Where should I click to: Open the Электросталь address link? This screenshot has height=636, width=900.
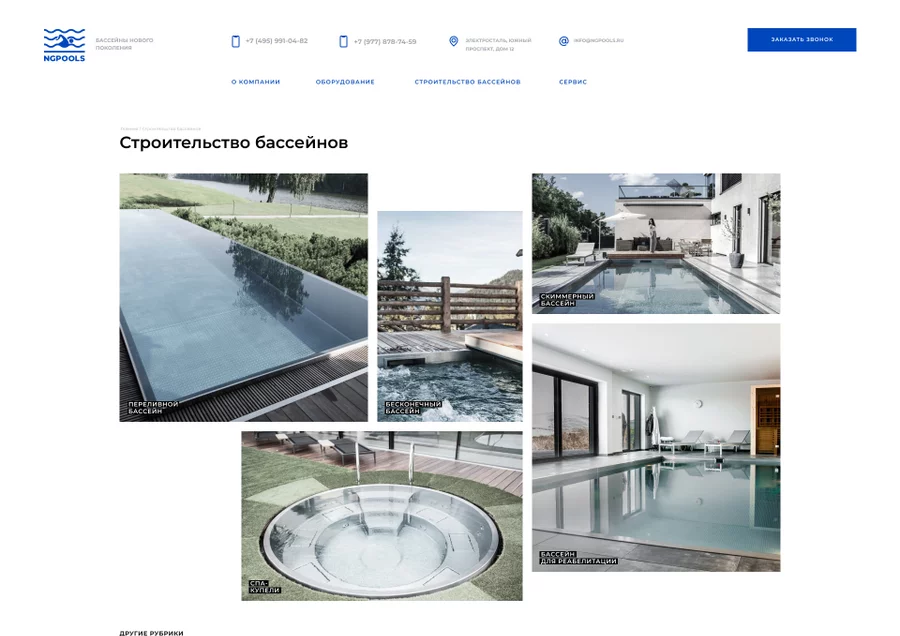[x=498, y=44]
